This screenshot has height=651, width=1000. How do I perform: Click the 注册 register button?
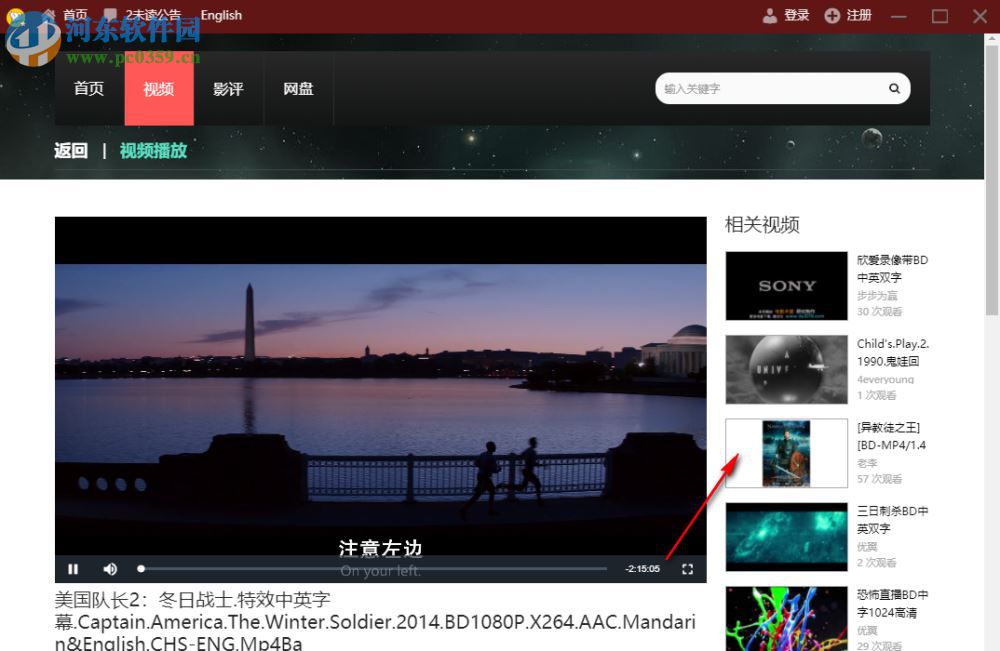848,15
